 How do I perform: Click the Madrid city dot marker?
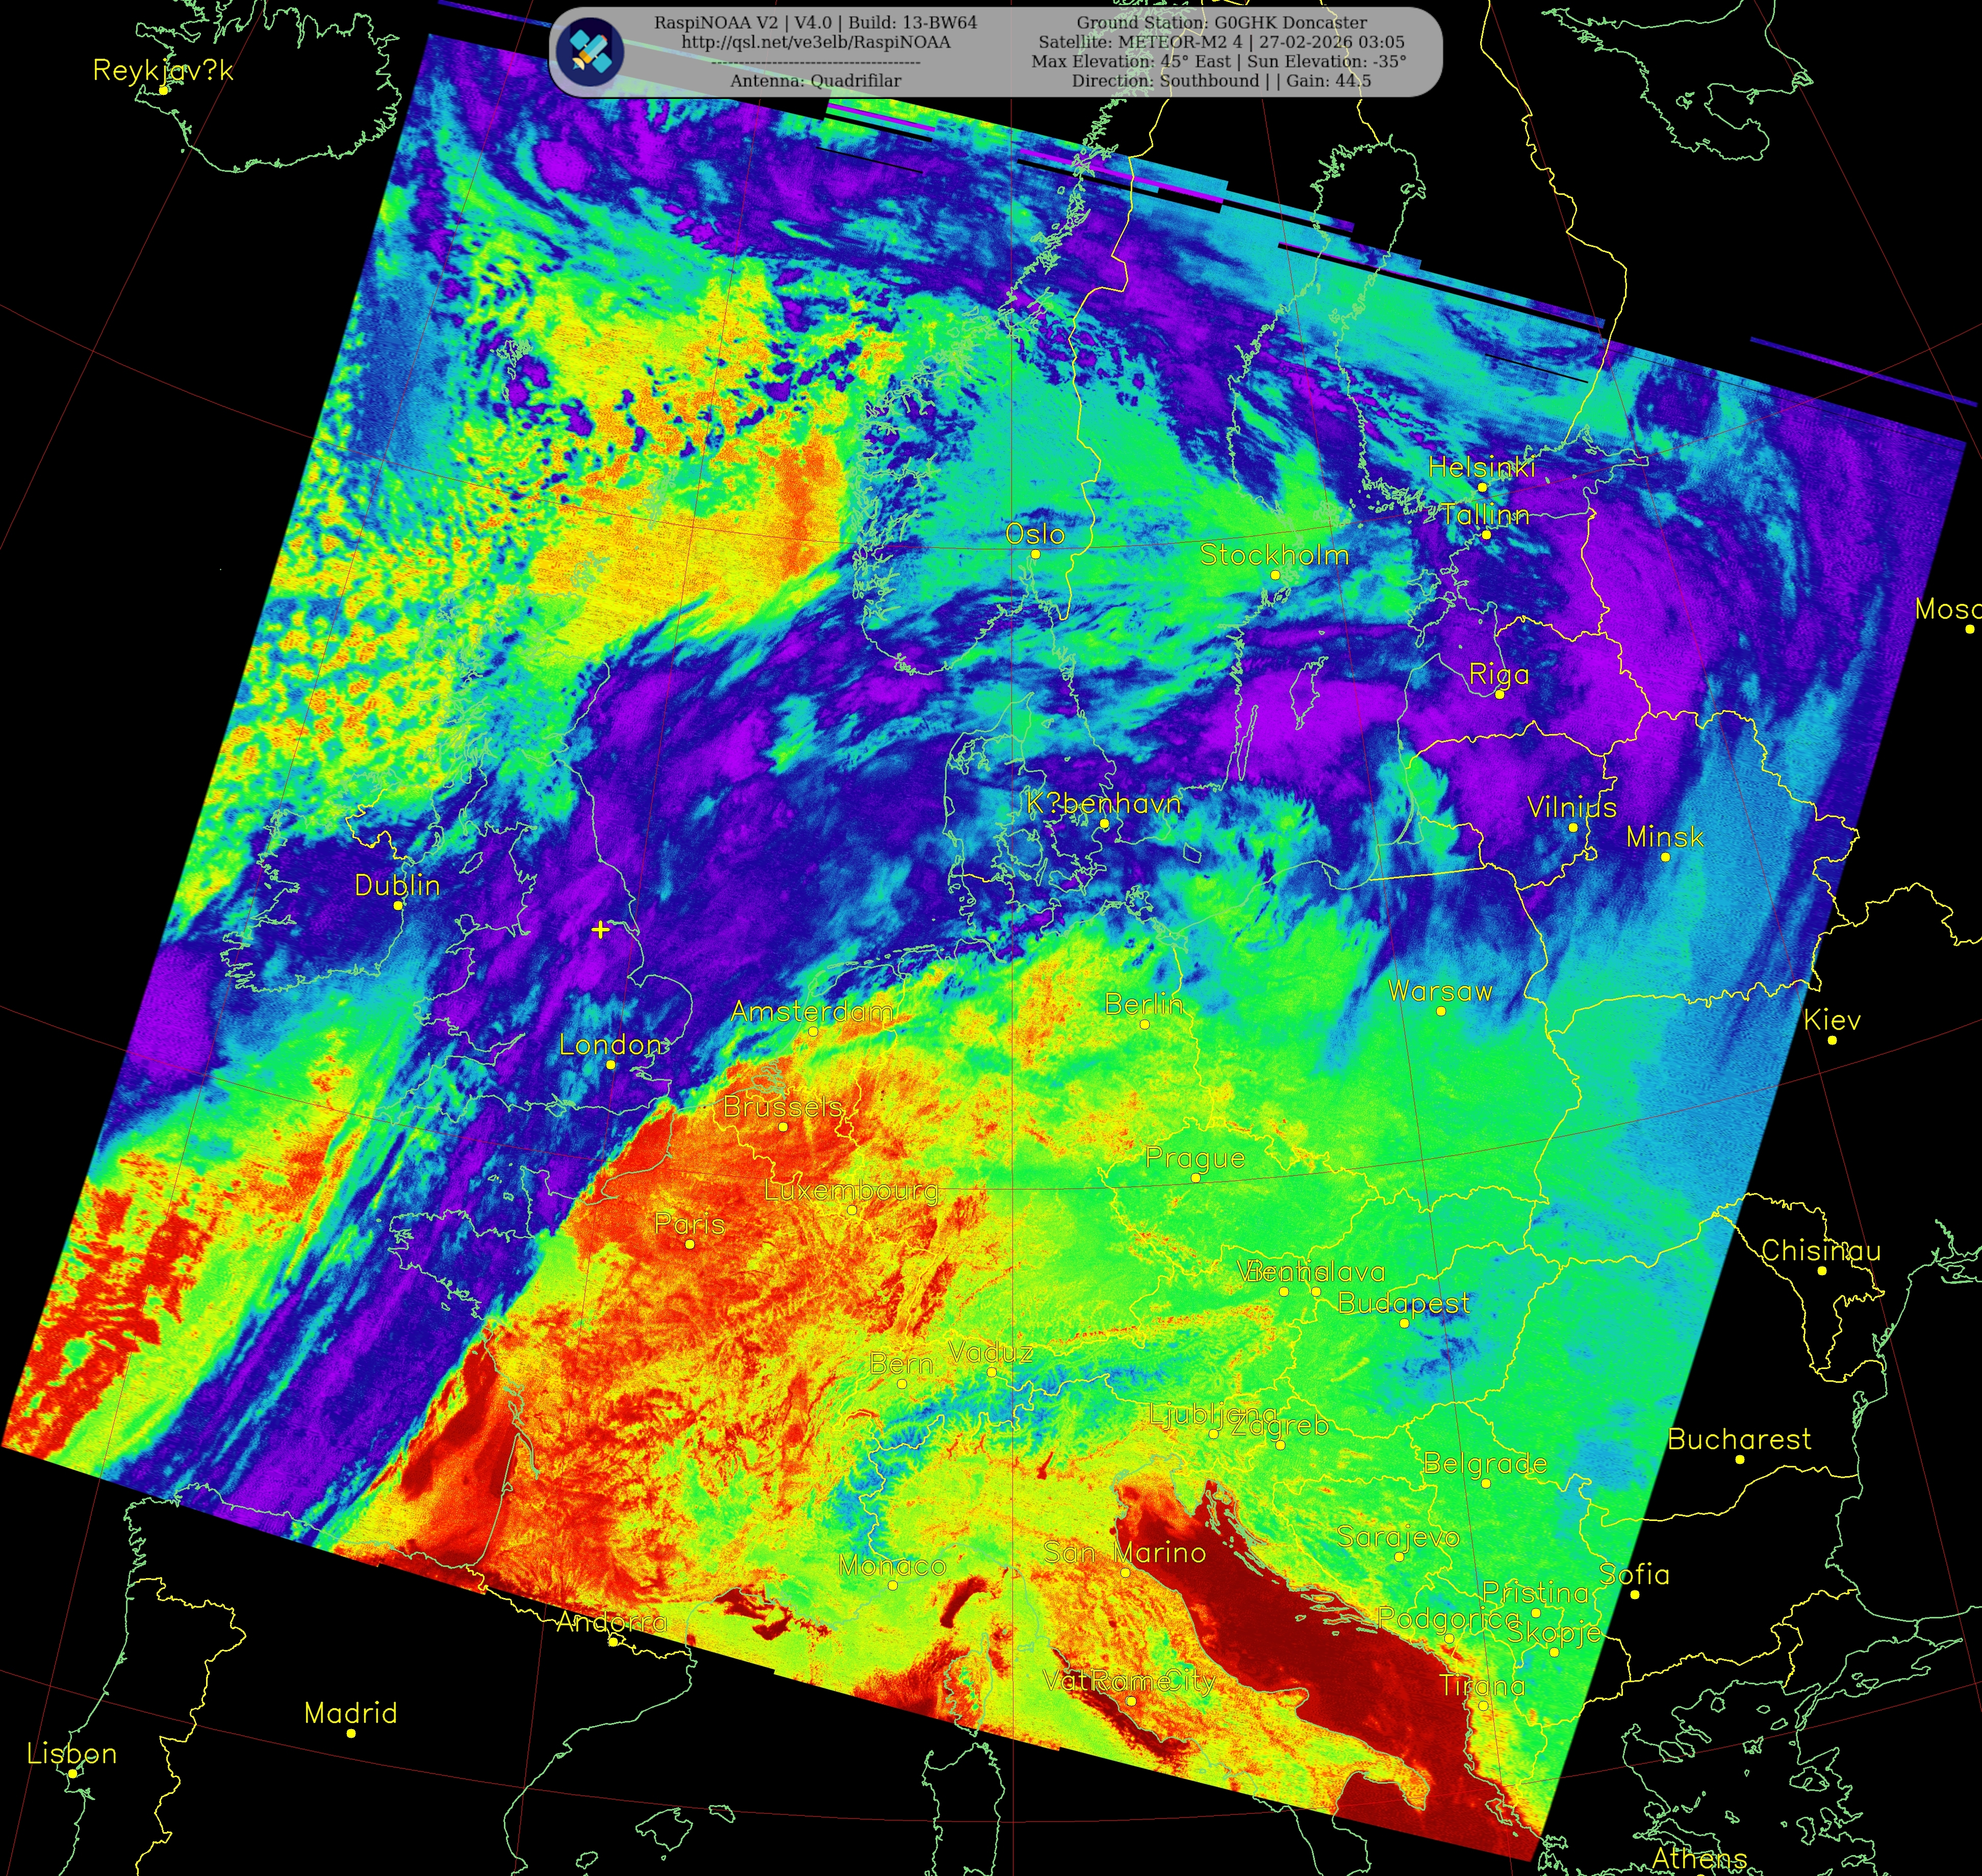(x=351, y=1733)
